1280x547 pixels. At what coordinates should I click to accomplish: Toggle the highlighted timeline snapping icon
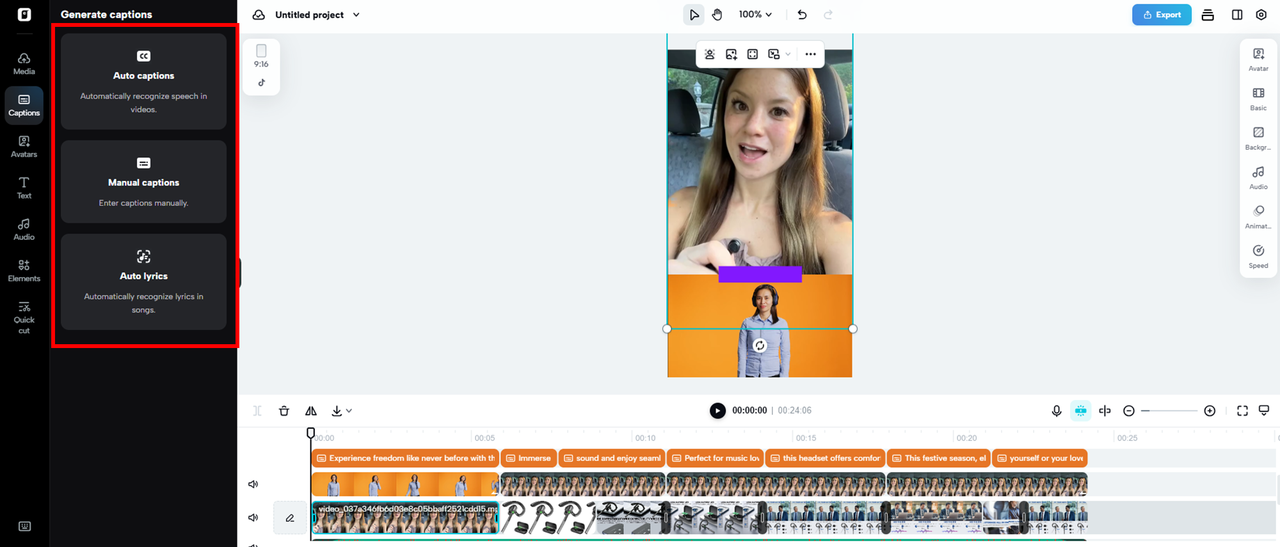point(1080,411)
